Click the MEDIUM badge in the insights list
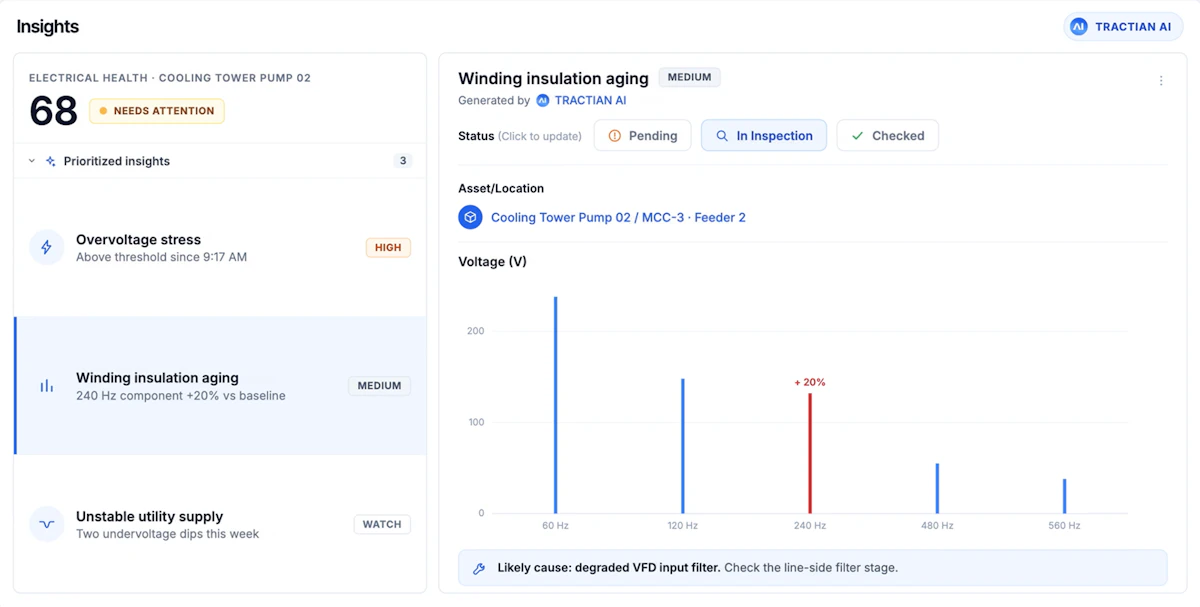This screenshot has width=1200, height=607. point(379,386)
